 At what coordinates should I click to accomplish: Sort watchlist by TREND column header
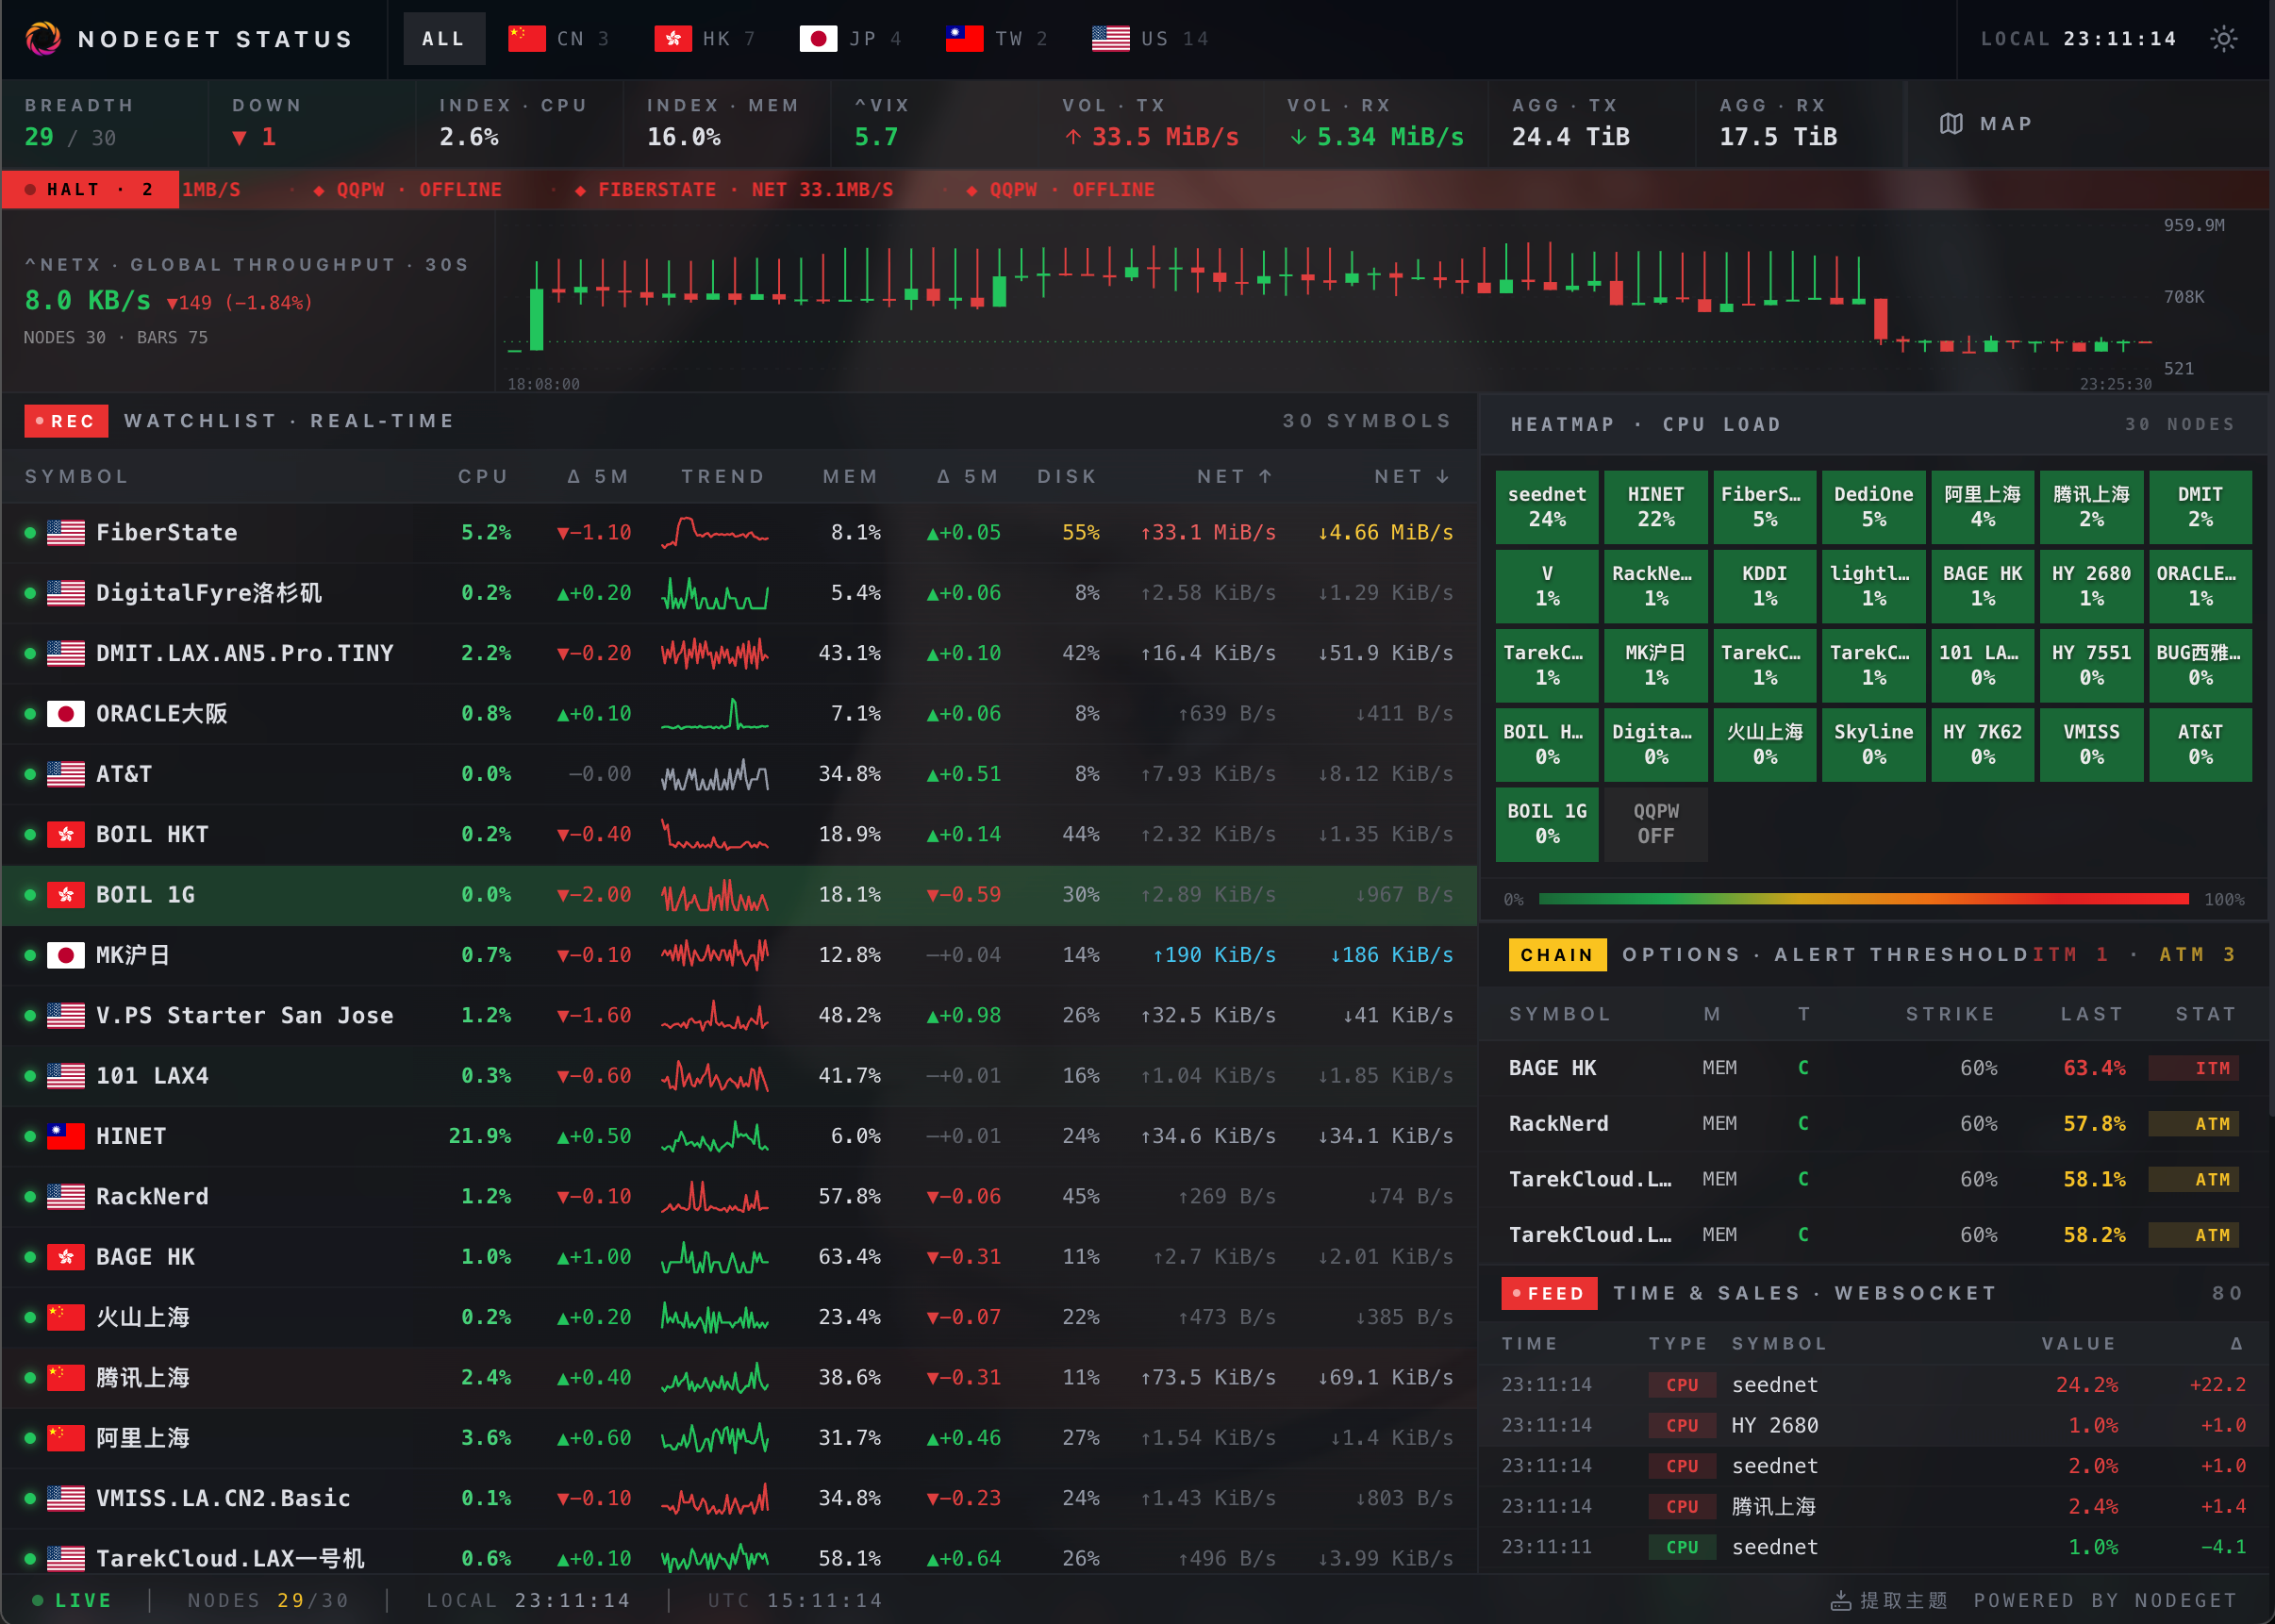(723, 477)
